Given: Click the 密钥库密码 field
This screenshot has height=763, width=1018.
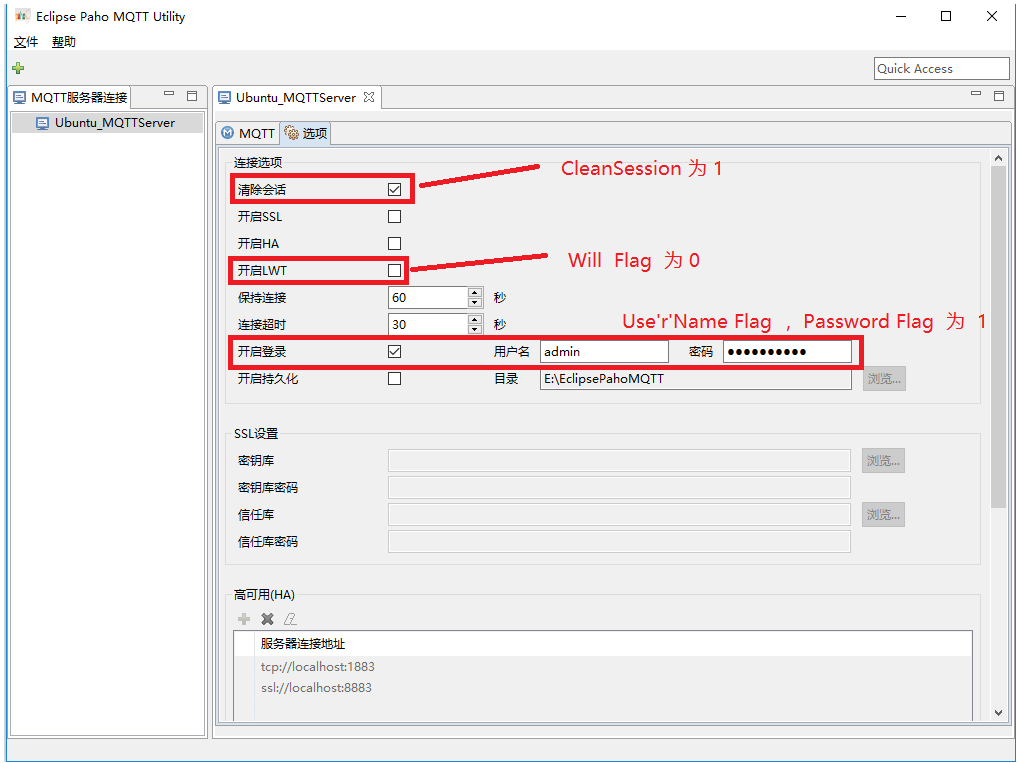Looking at the screenshot, I should click(619, 487).
